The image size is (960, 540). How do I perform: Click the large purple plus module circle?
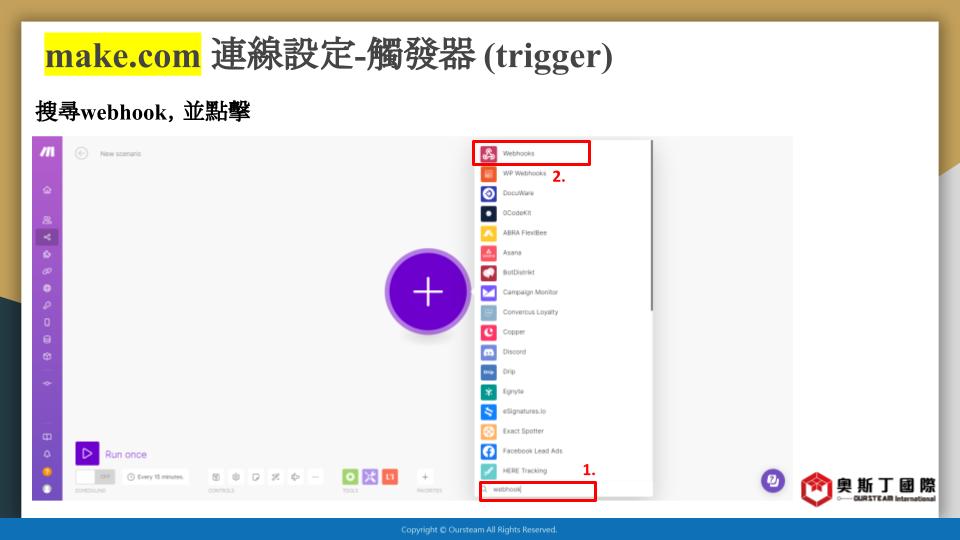click(428, 291)
